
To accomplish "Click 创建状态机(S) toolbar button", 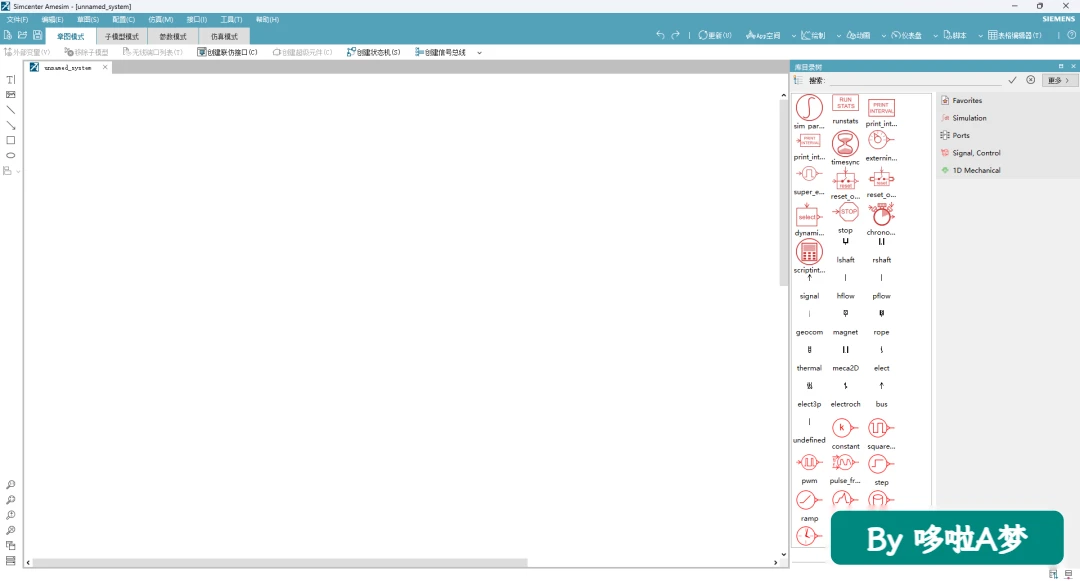I will [373, 52].
